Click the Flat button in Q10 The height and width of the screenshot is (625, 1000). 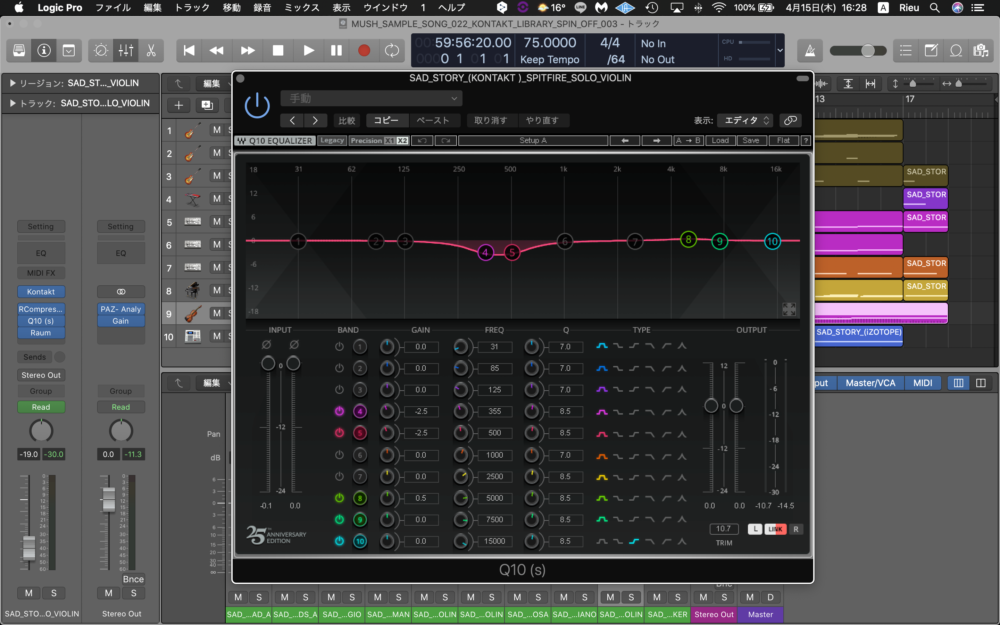[784, 141]
